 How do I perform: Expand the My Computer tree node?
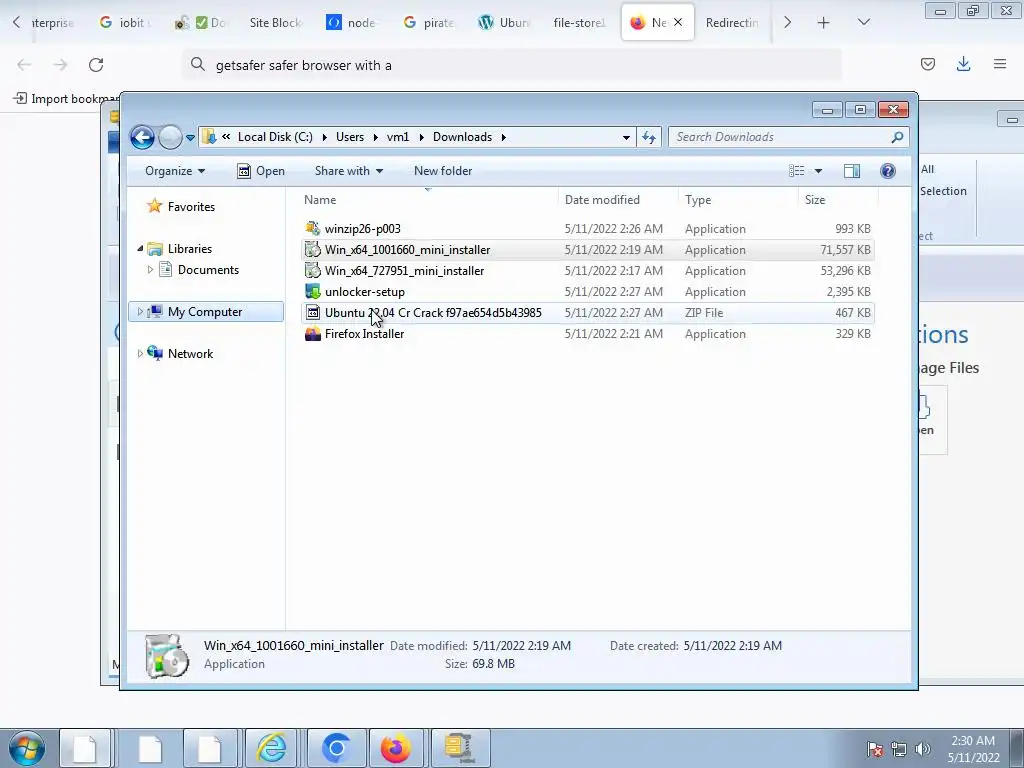(x=140, y=312)
